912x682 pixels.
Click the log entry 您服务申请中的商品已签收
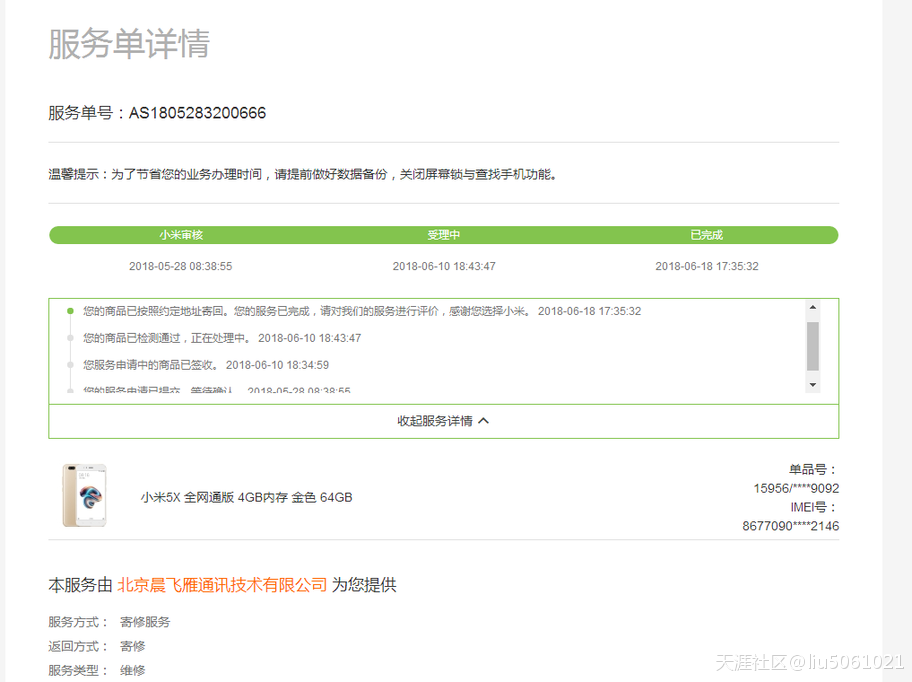pyautogui.click(x=206, y=365)
